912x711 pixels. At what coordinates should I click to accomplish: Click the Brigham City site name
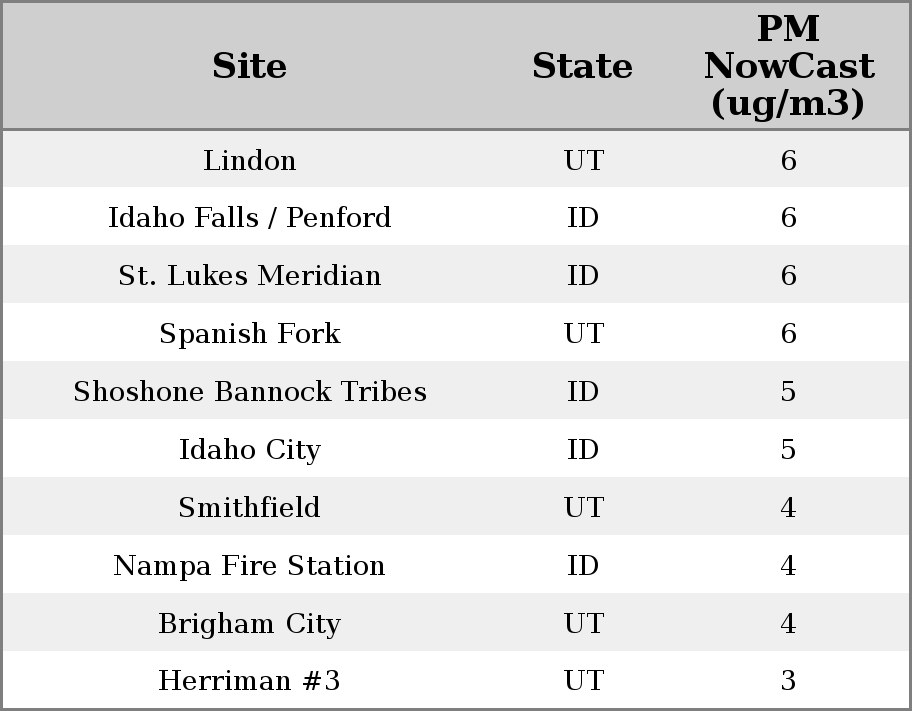(x=249, y=624)
